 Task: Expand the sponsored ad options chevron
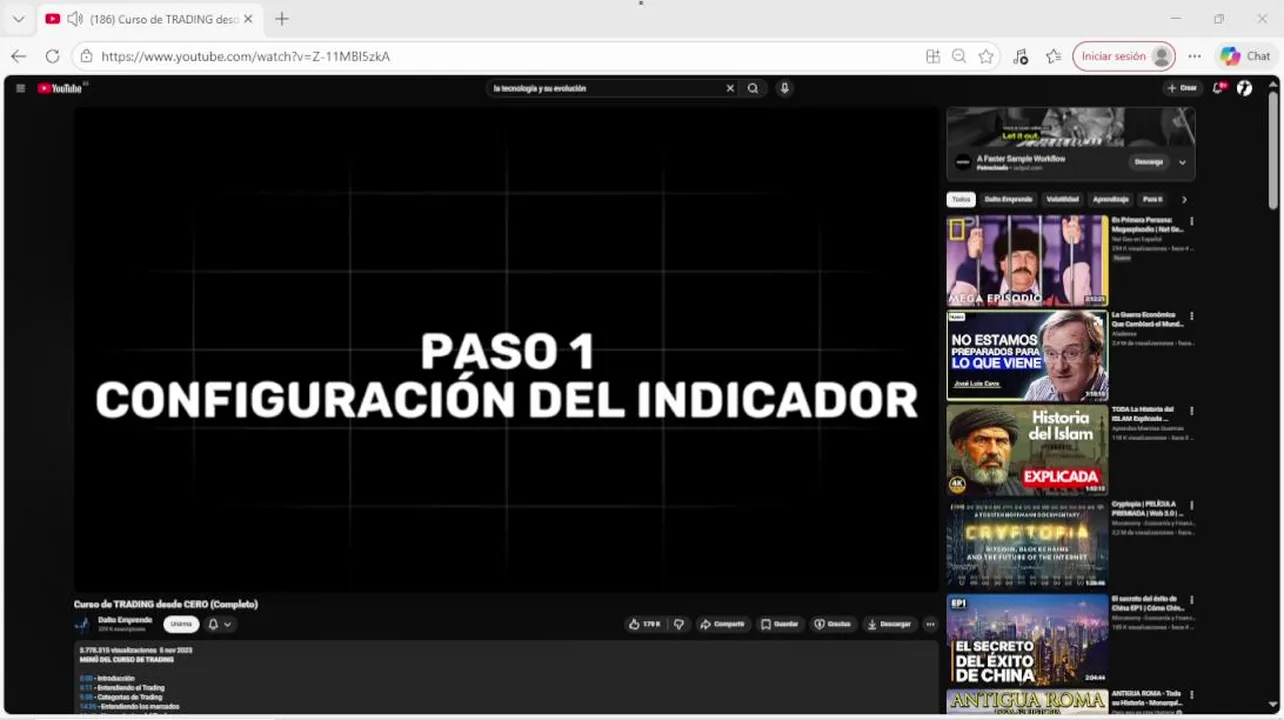[1182, 162]
